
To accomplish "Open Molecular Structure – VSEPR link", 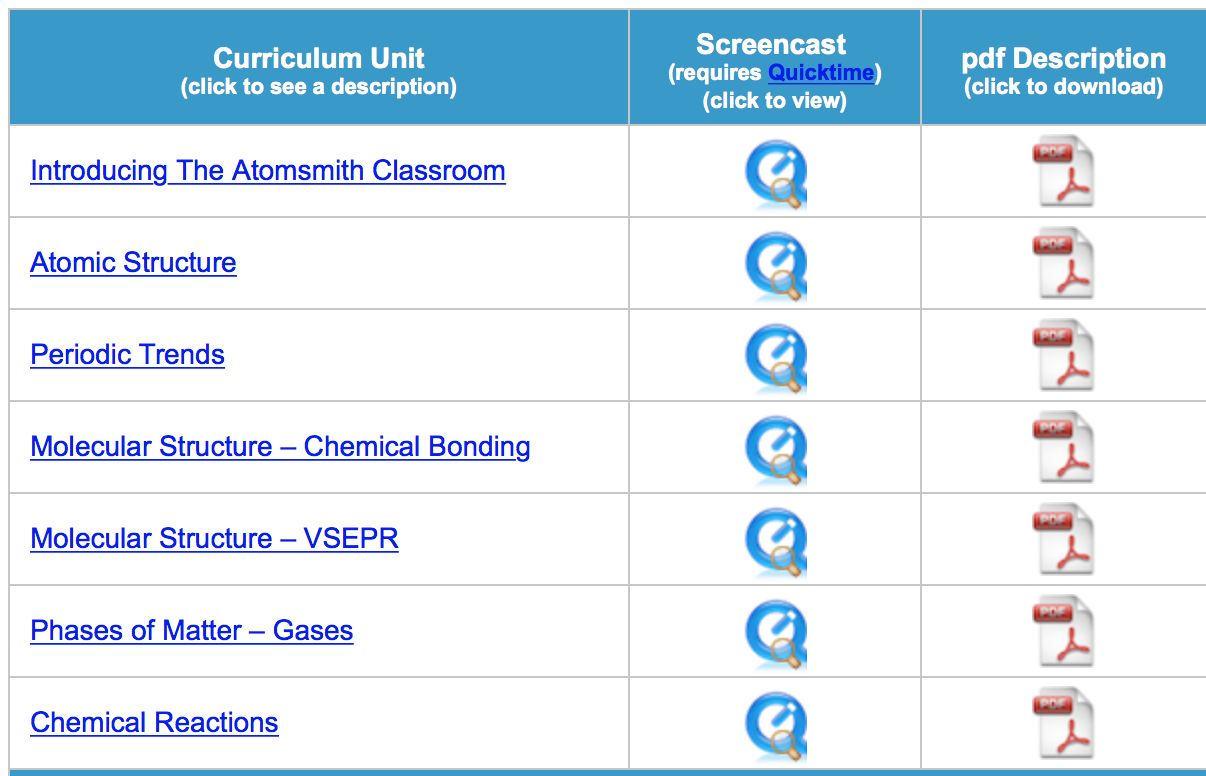I will pyautogui.click(x=214, y=539).
